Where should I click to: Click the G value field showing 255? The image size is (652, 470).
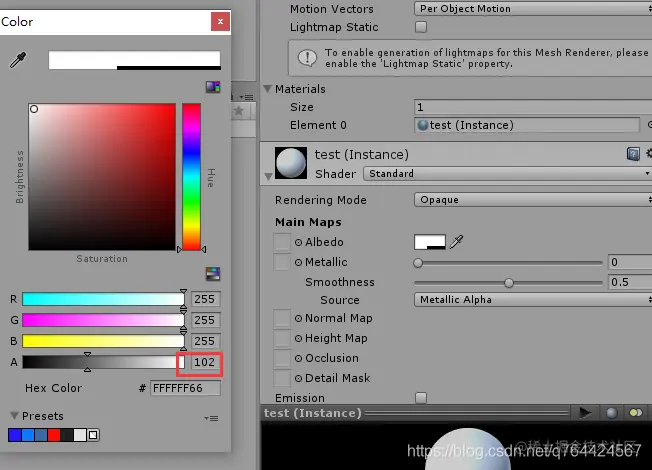coord(206,320)
